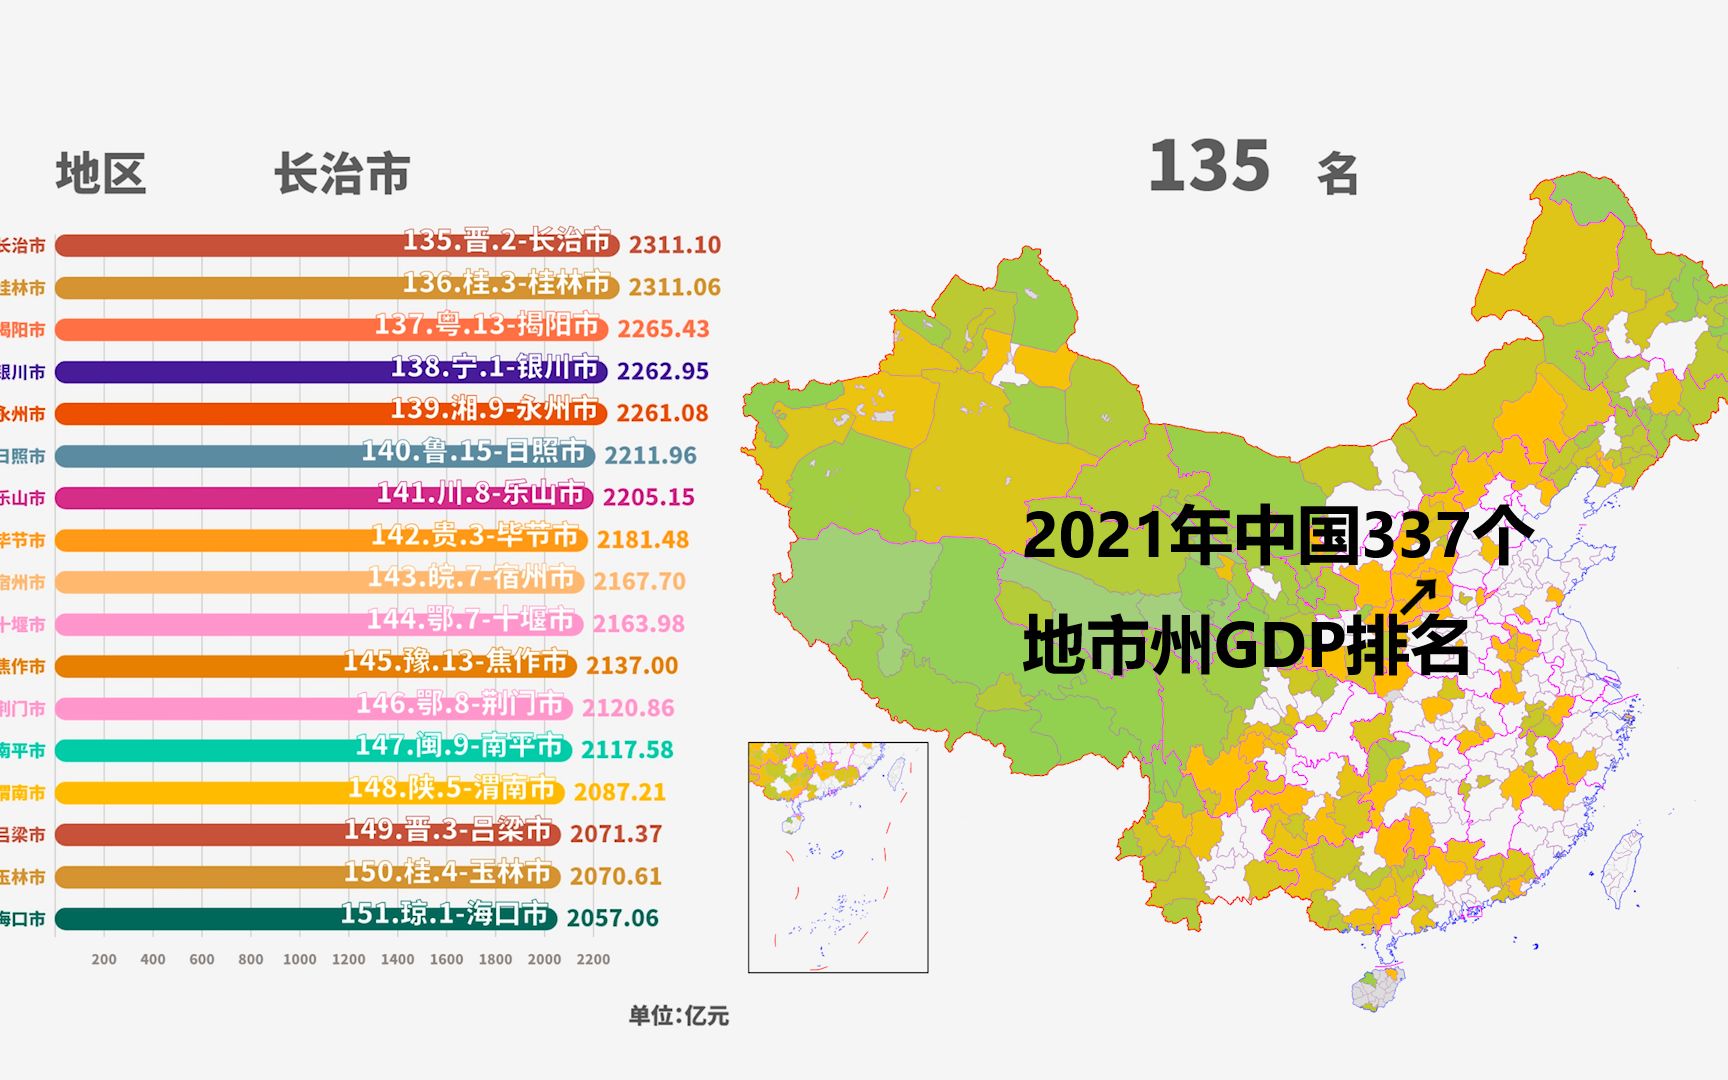Select value 2265.43 for 揭阳市
This screenshot has width=1728, height=1080.
pos(664,329)
